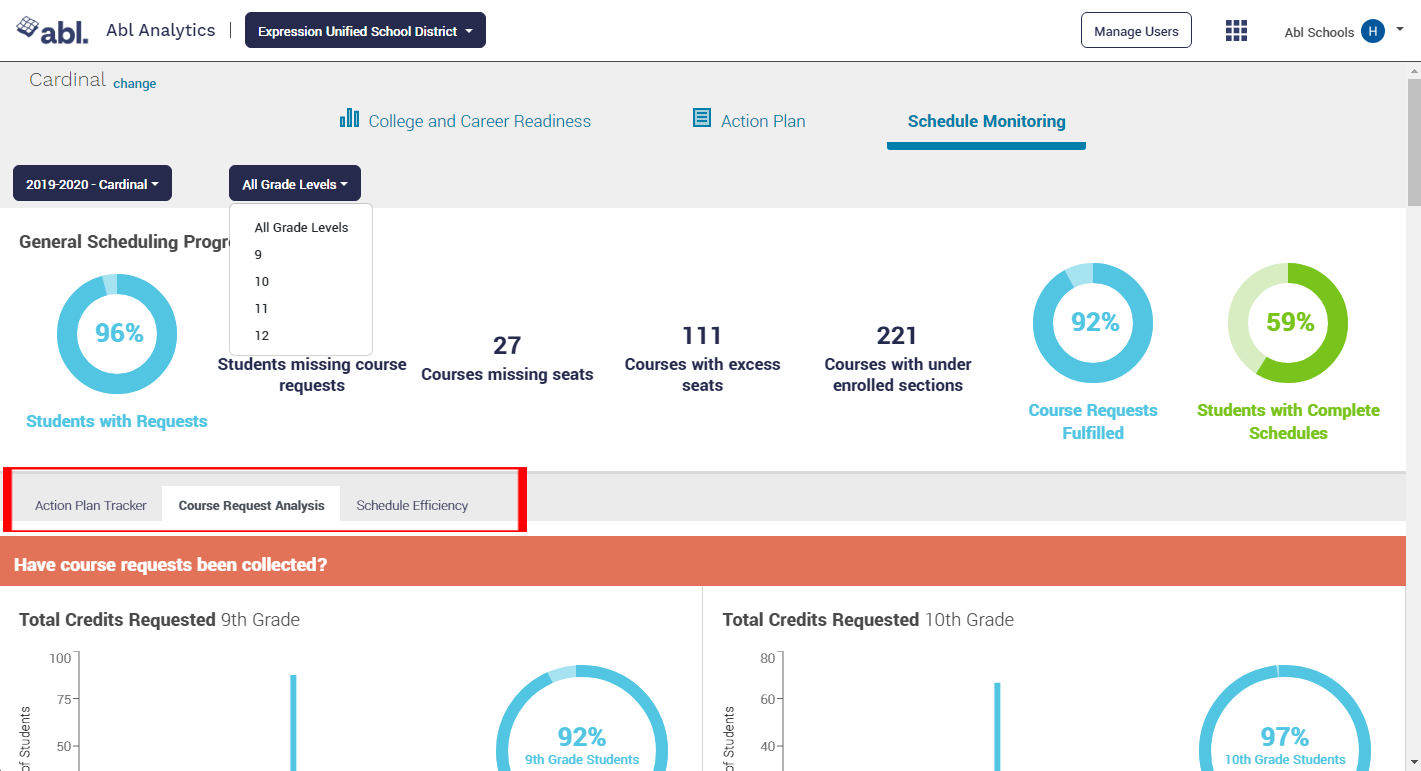Collapse the All Grade Levels dropdown
The height and width of the screenshot is (771, 1421).
tap(294, 184)
